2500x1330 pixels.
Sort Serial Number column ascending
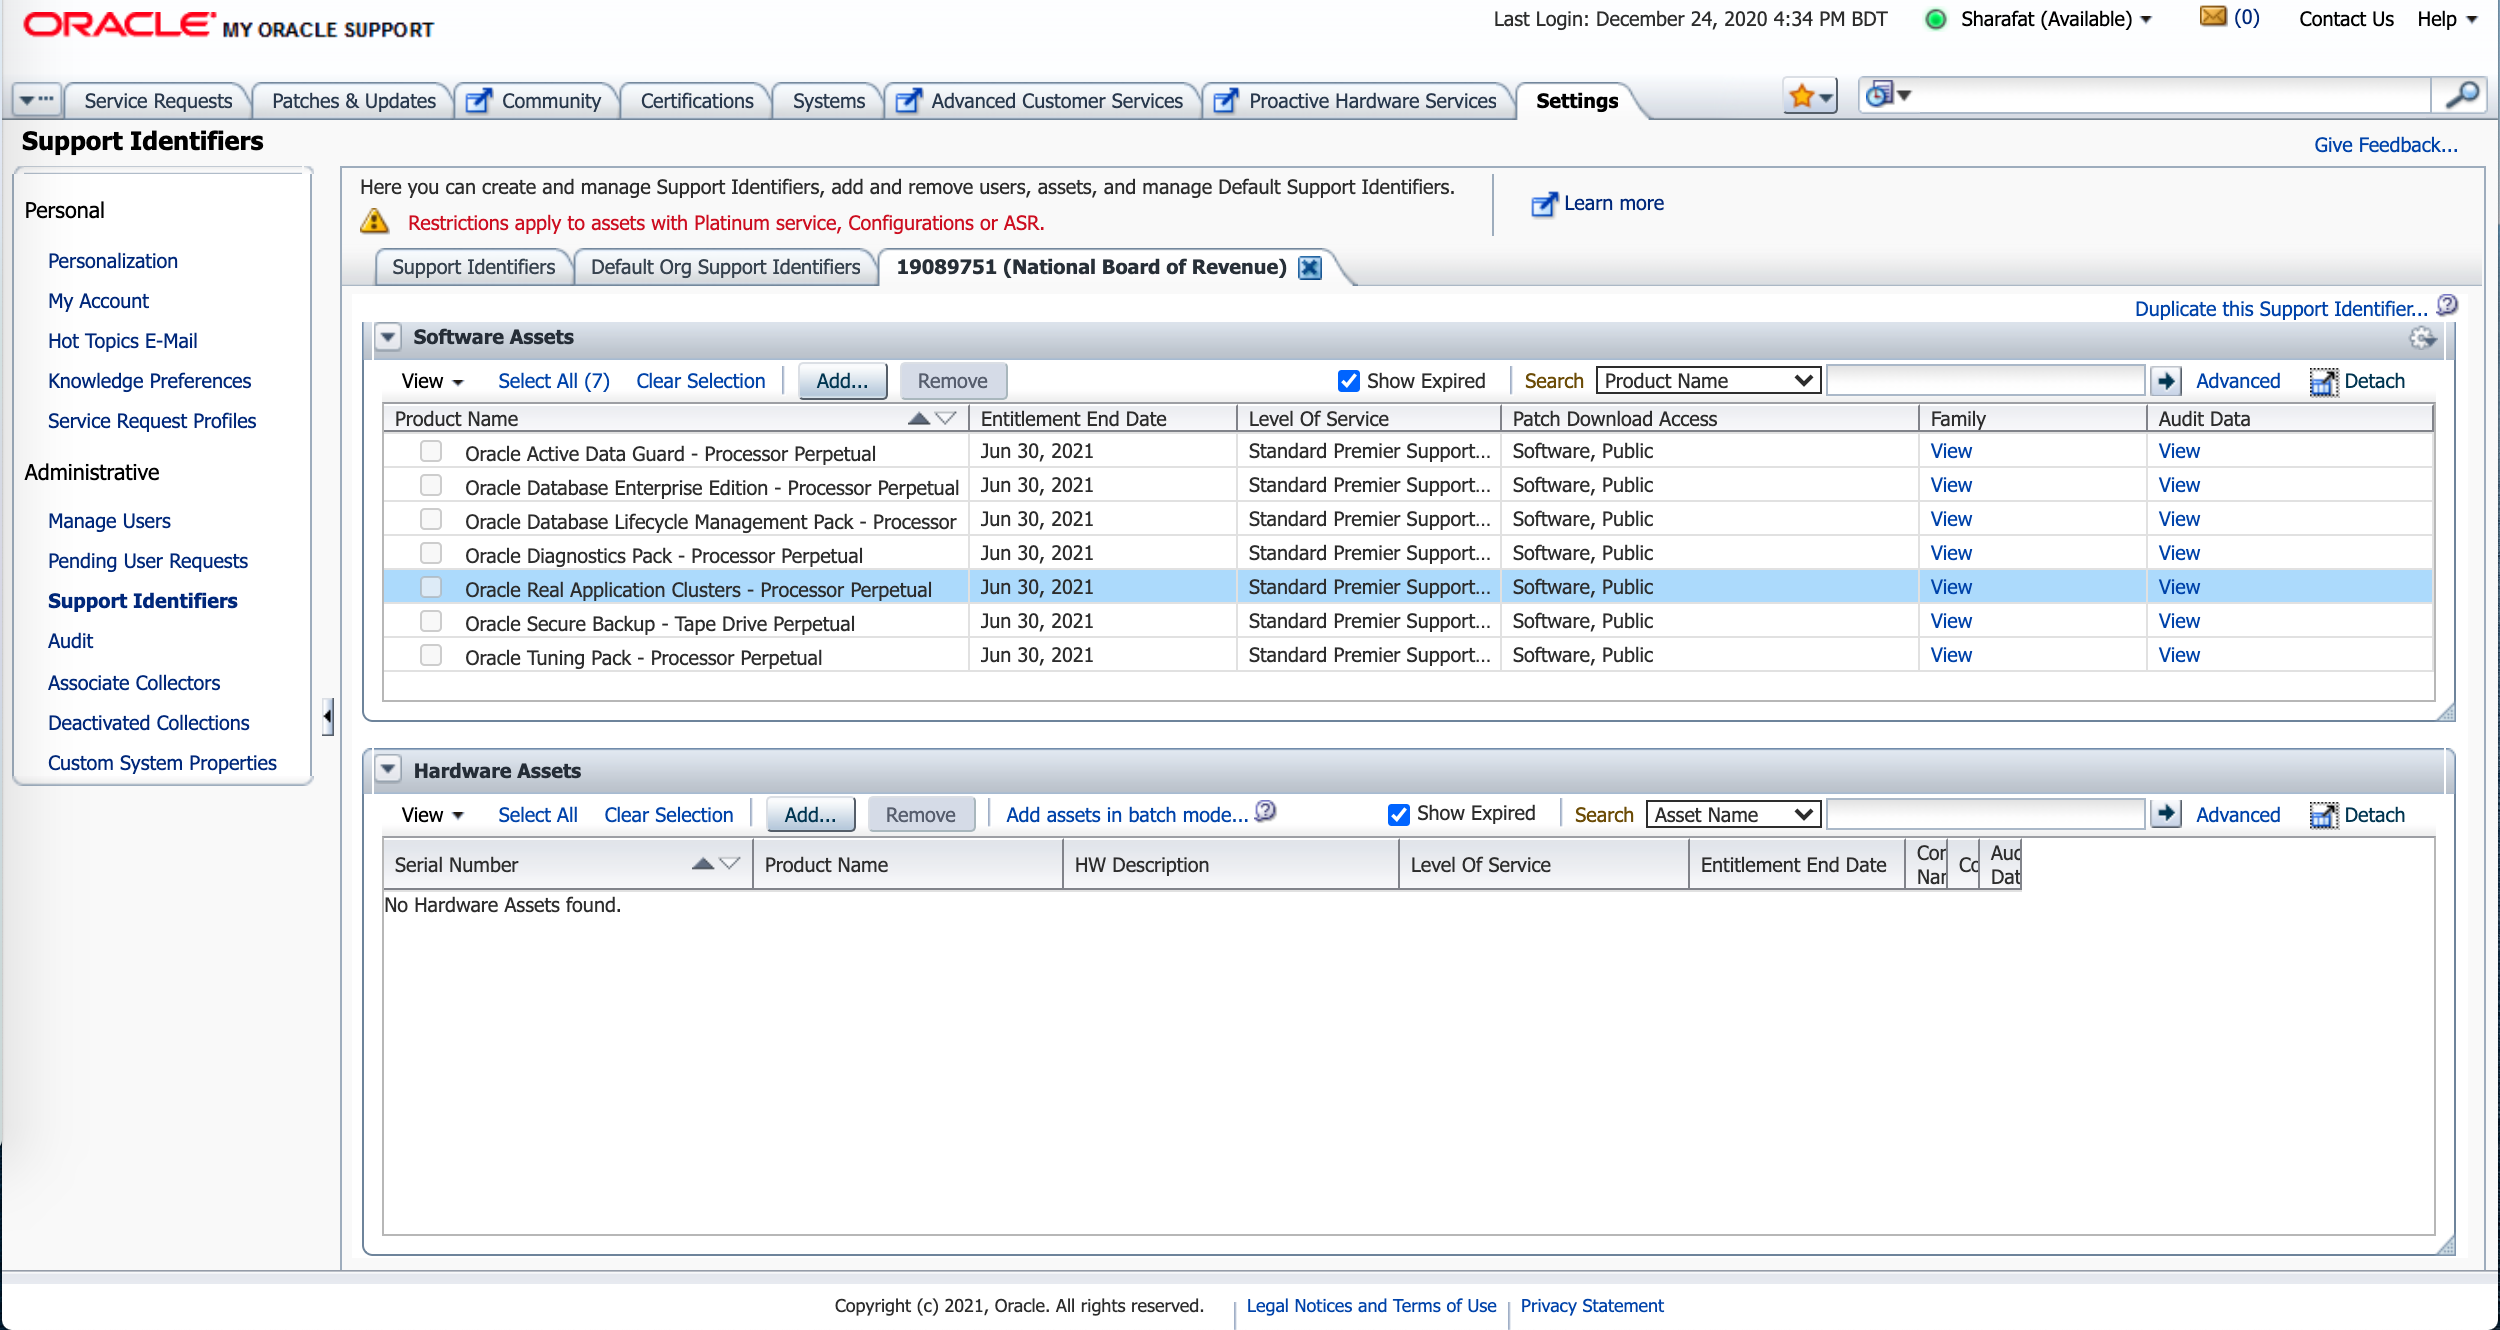coord(703,863)
